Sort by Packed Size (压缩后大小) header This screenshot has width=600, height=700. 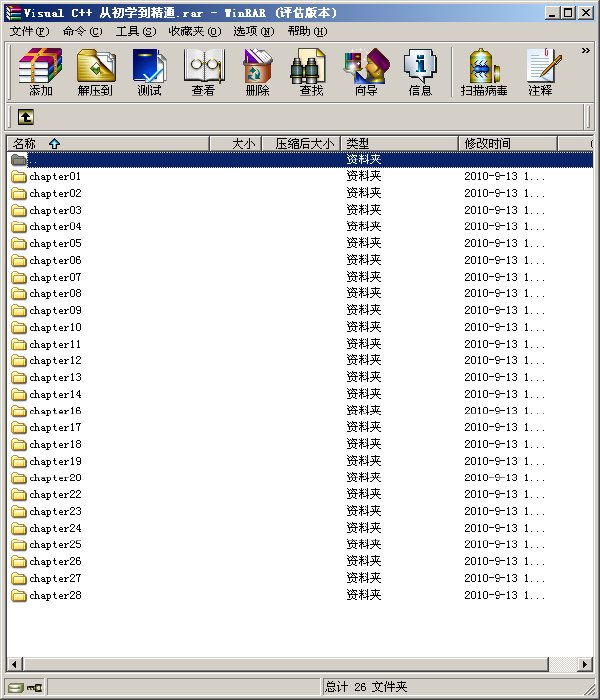pyautogui.click(x=301, y=144)
